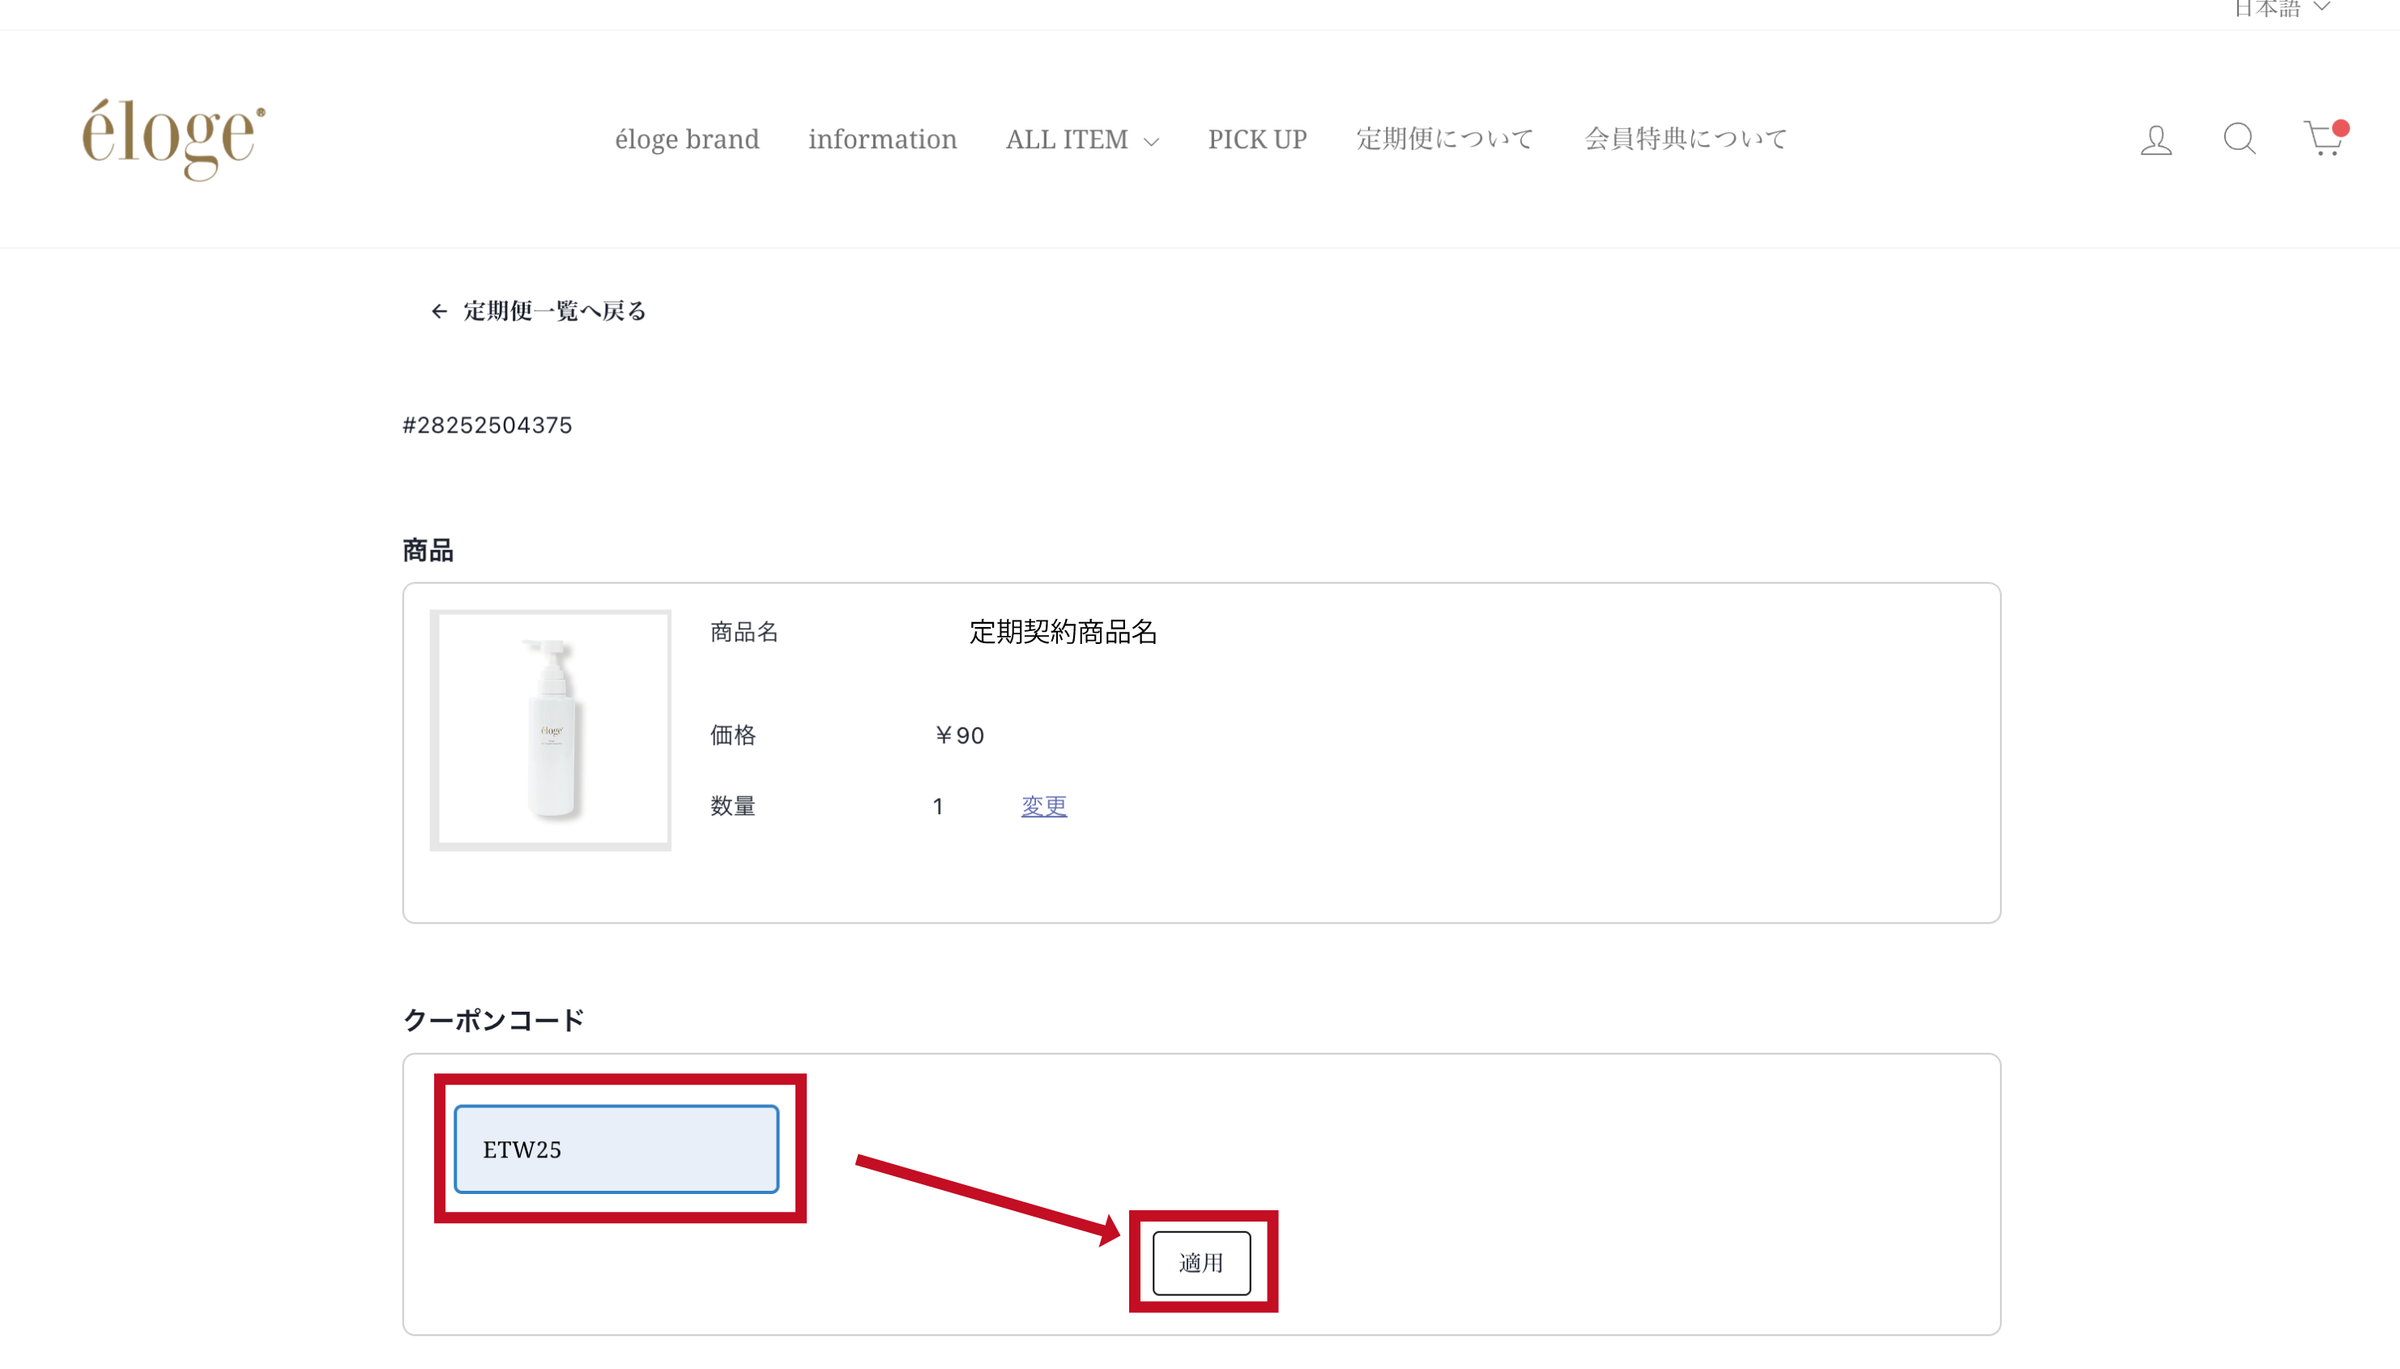This screenshot has height=1369, width=2400.
Task: Click the éloge logo
Action: (x=174, y=139)
